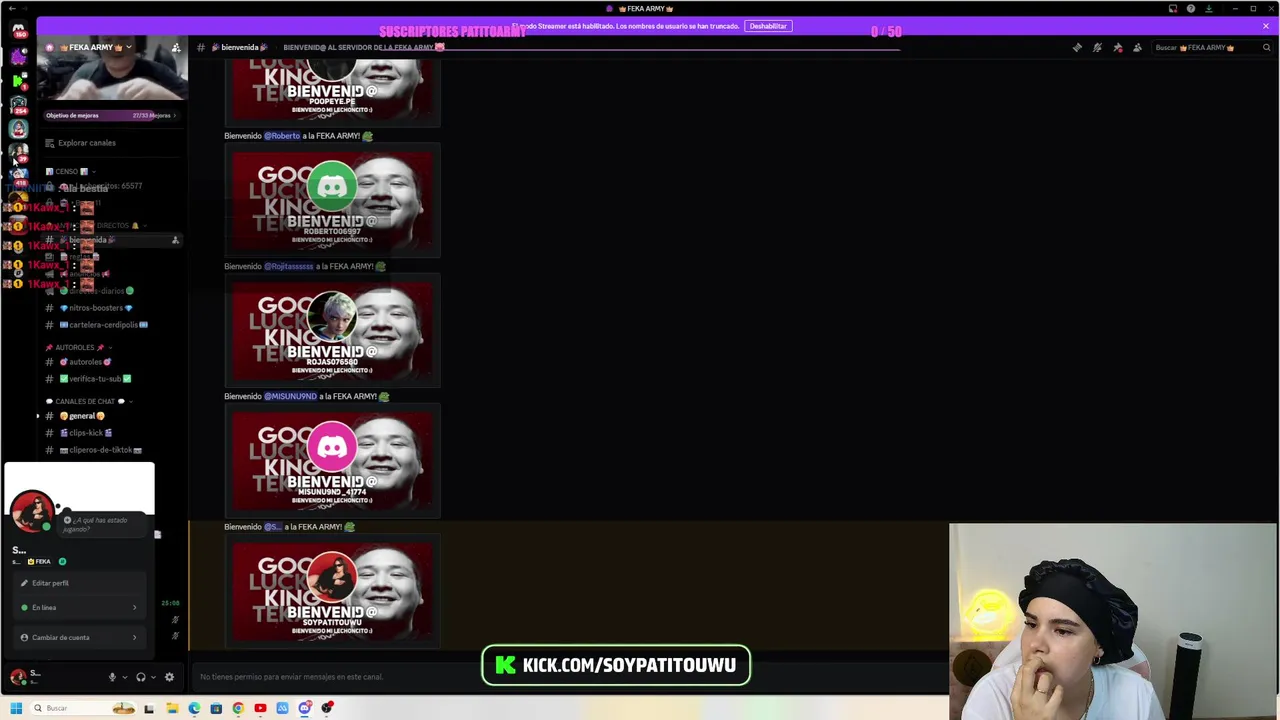The image size is (1280, 720).
Task: Open the verifica-tu-sub channel
Action: (95, 379)
